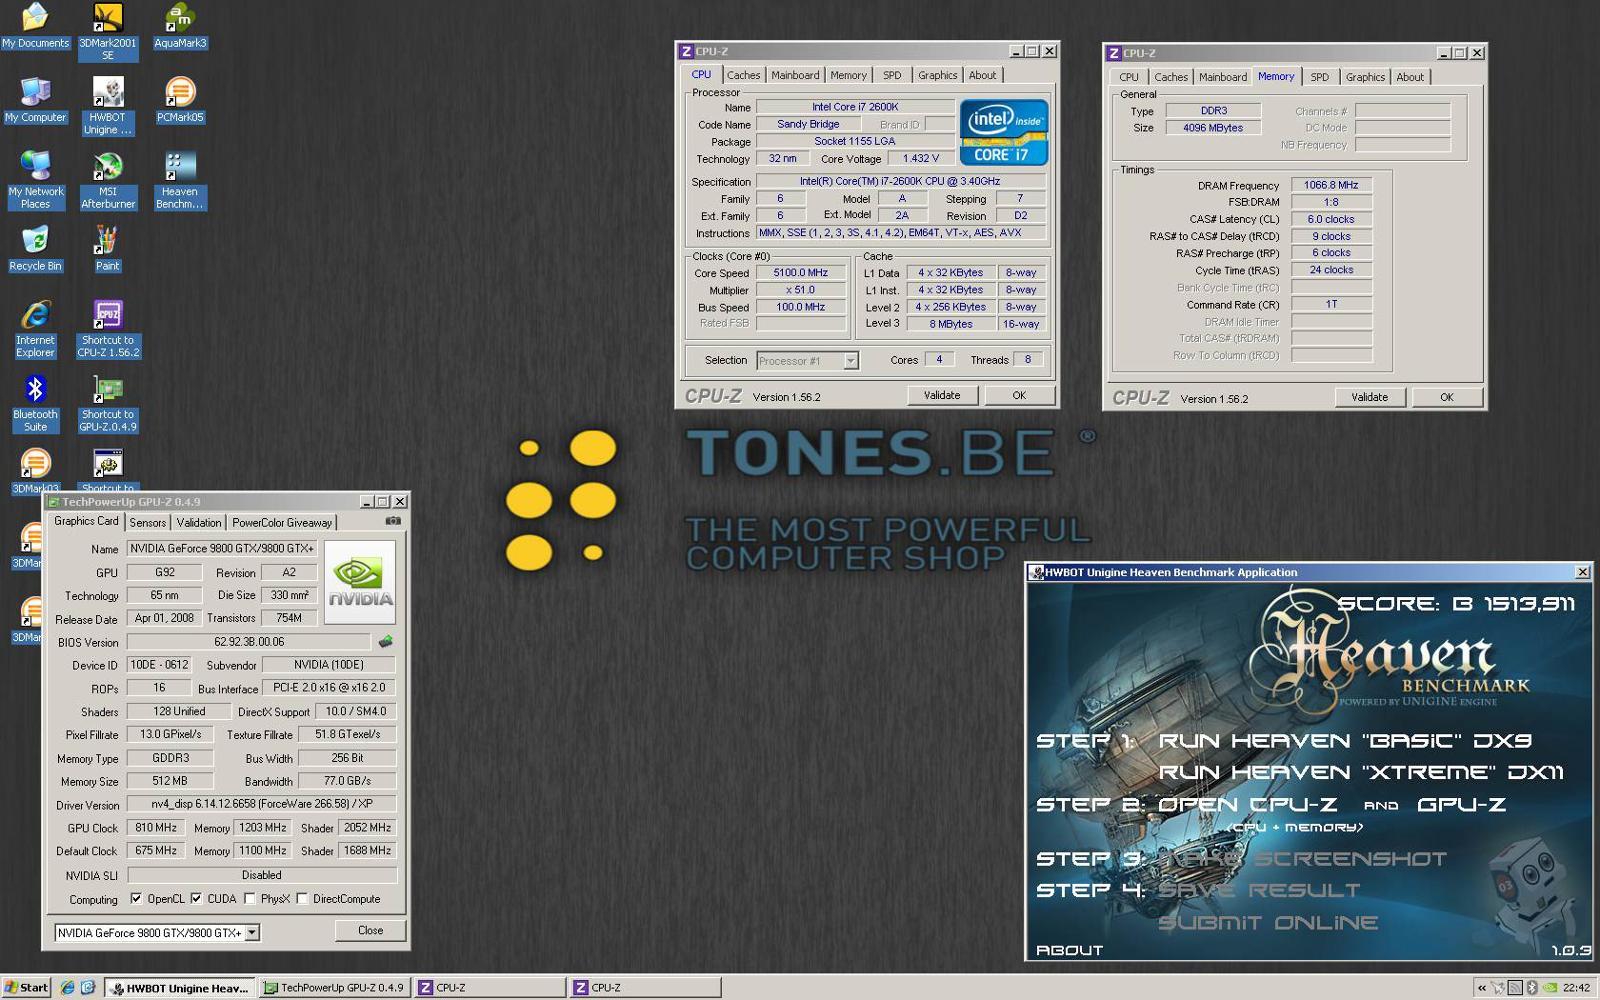Open Graphics tab in right CPU-Z window
The image size is (1600, 1000).
click(1365, 77)
